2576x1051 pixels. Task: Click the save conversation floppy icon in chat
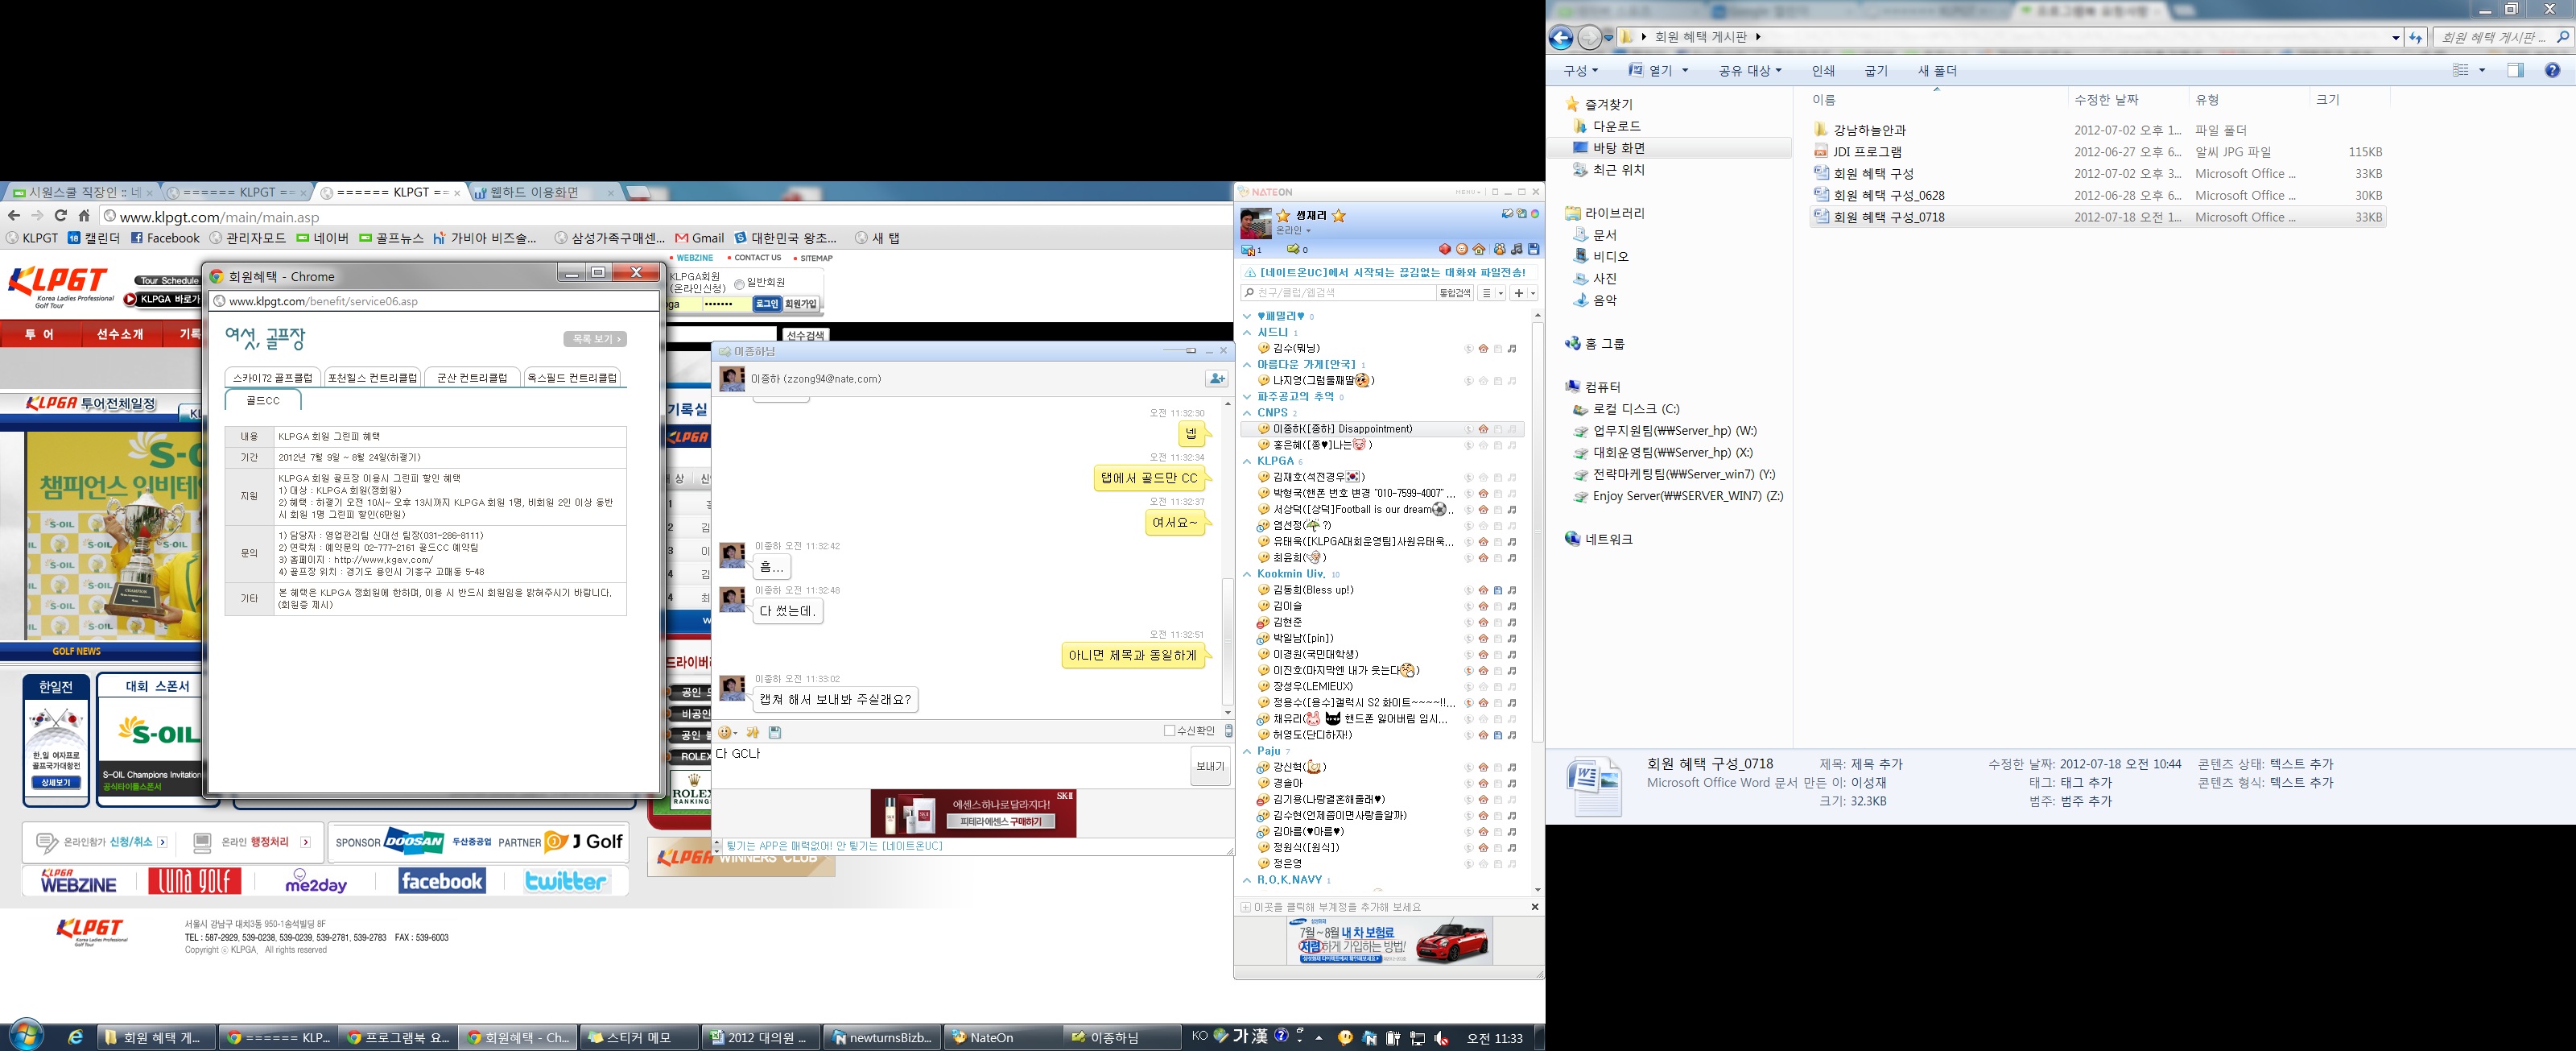[x=774, y=732]
